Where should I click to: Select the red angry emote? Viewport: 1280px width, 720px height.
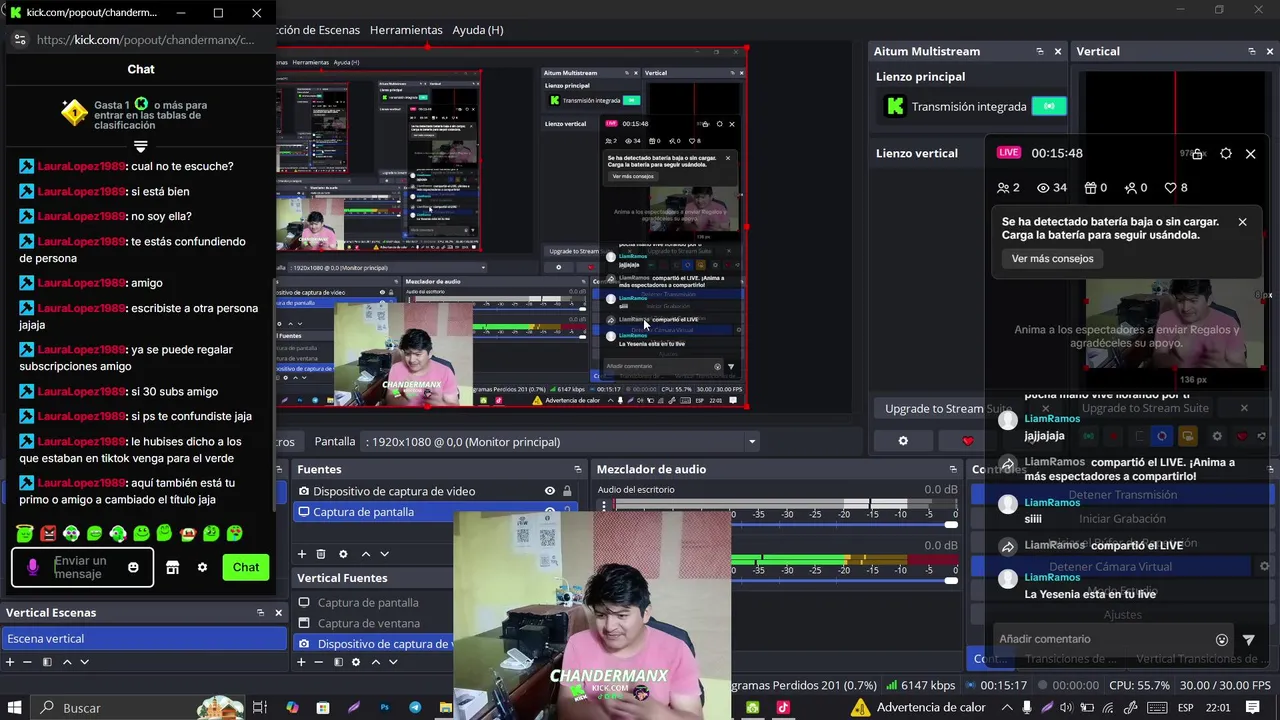(x=48, y=533)
